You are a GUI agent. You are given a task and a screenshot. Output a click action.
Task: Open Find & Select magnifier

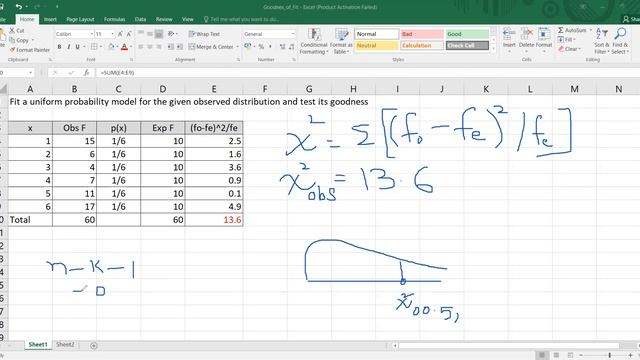click(620, 41)
